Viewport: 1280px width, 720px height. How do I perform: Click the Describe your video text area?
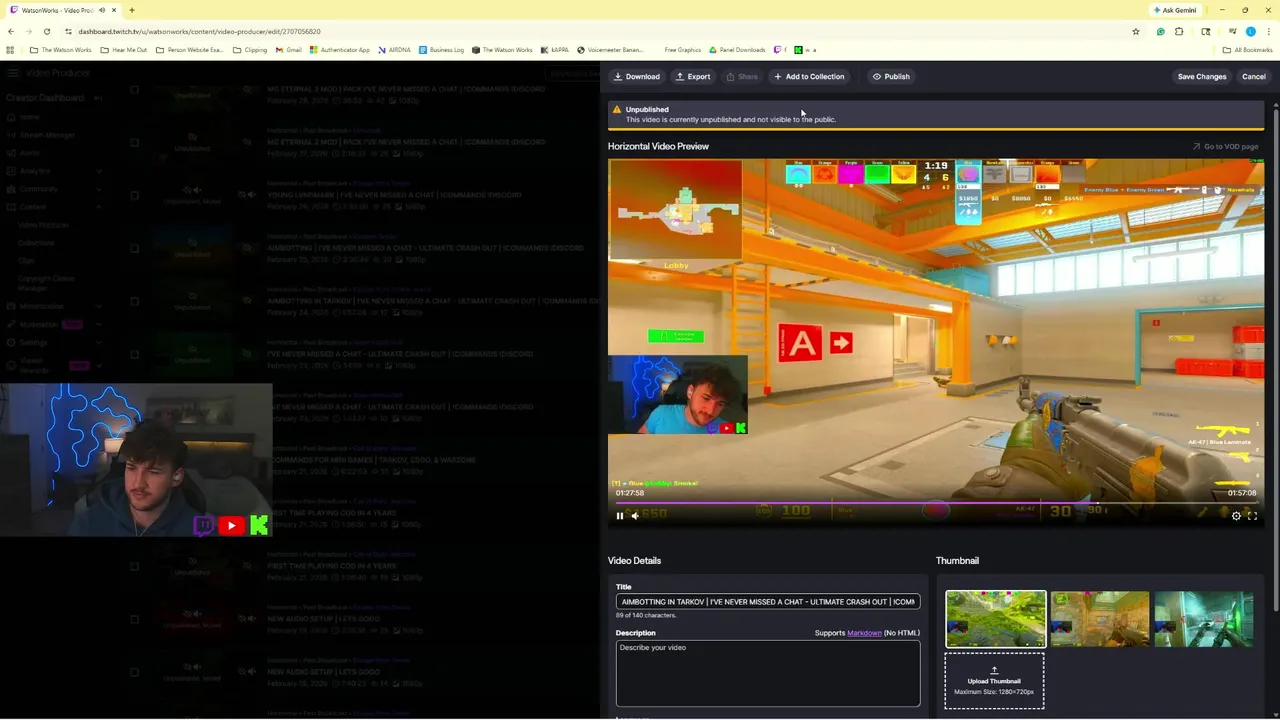click(x=767, y=673)
